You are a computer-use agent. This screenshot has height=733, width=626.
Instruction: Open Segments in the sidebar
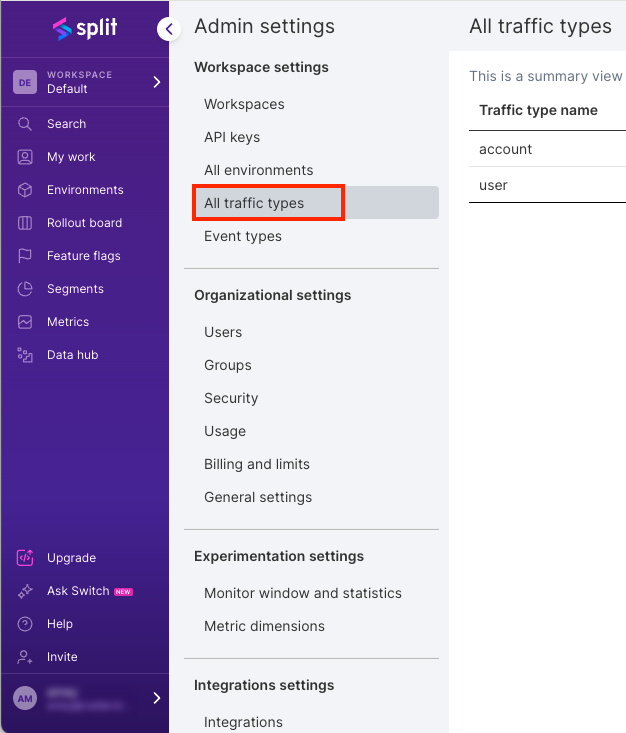[75, 289]
